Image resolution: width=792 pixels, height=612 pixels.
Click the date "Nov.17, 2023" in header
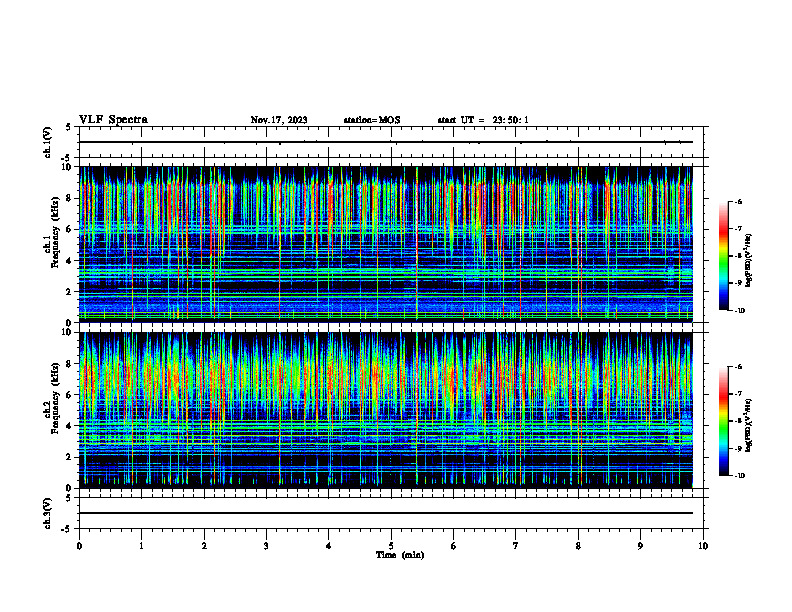pyautogui.click(x=279, y=120)
